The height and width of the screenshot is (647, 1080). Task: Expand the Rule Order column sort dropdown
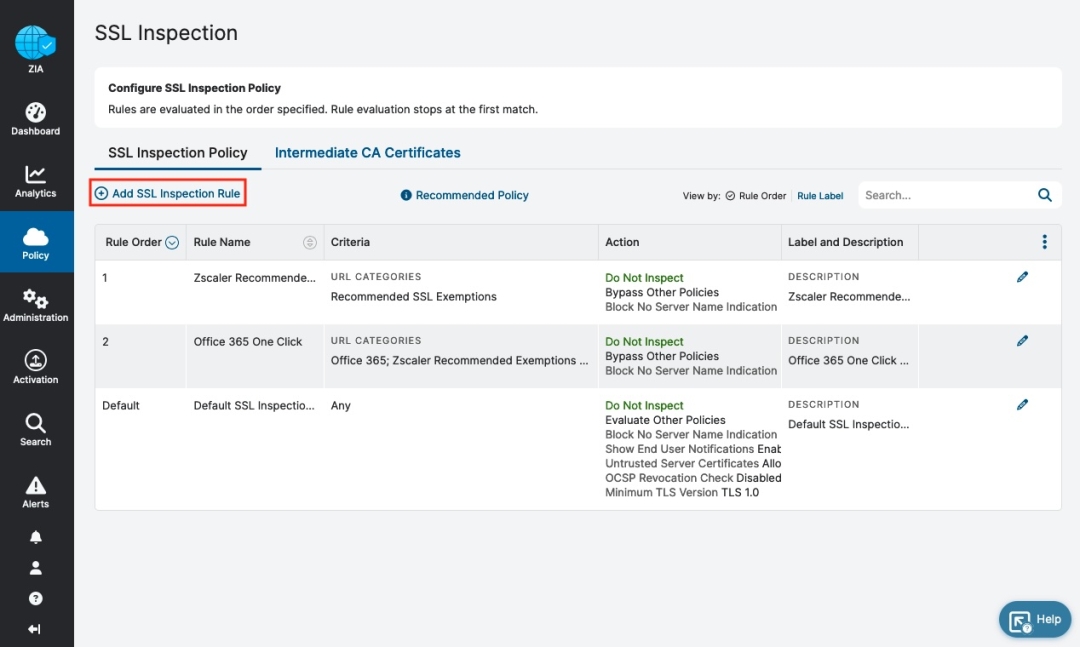(172, 242)
